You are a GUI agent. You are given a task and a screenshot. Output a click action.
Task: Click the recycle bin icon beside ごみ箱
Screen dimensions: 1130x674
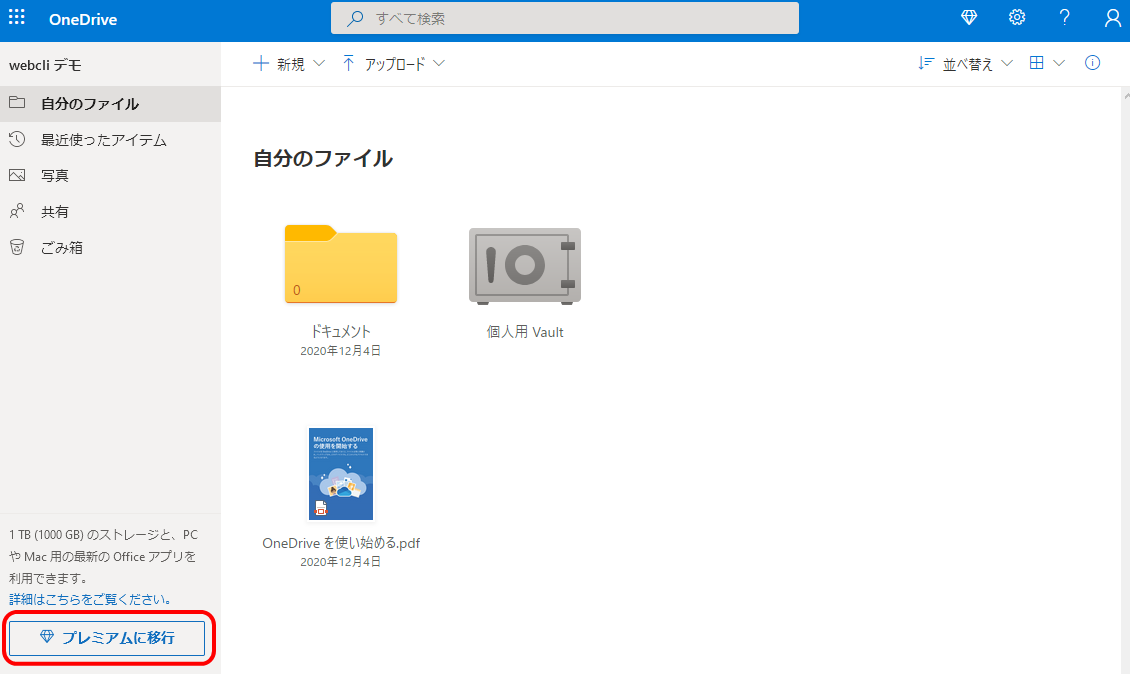(x=17, y=247)
